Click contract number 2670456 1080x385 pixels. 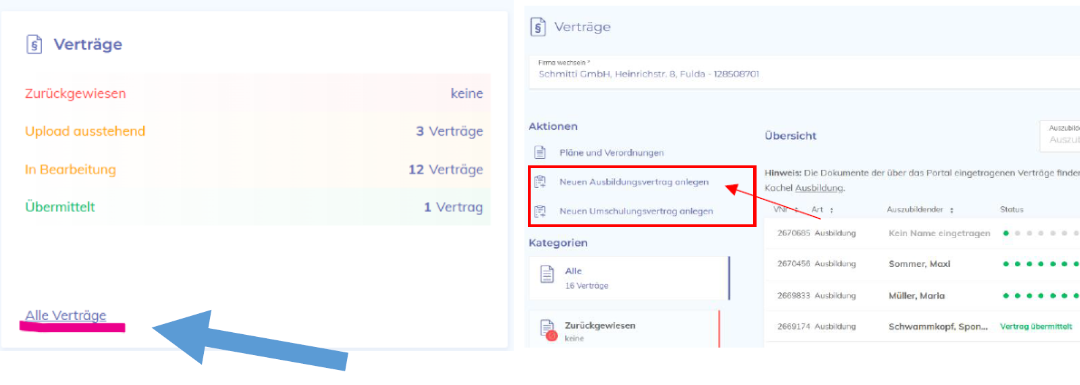point(794,264)
